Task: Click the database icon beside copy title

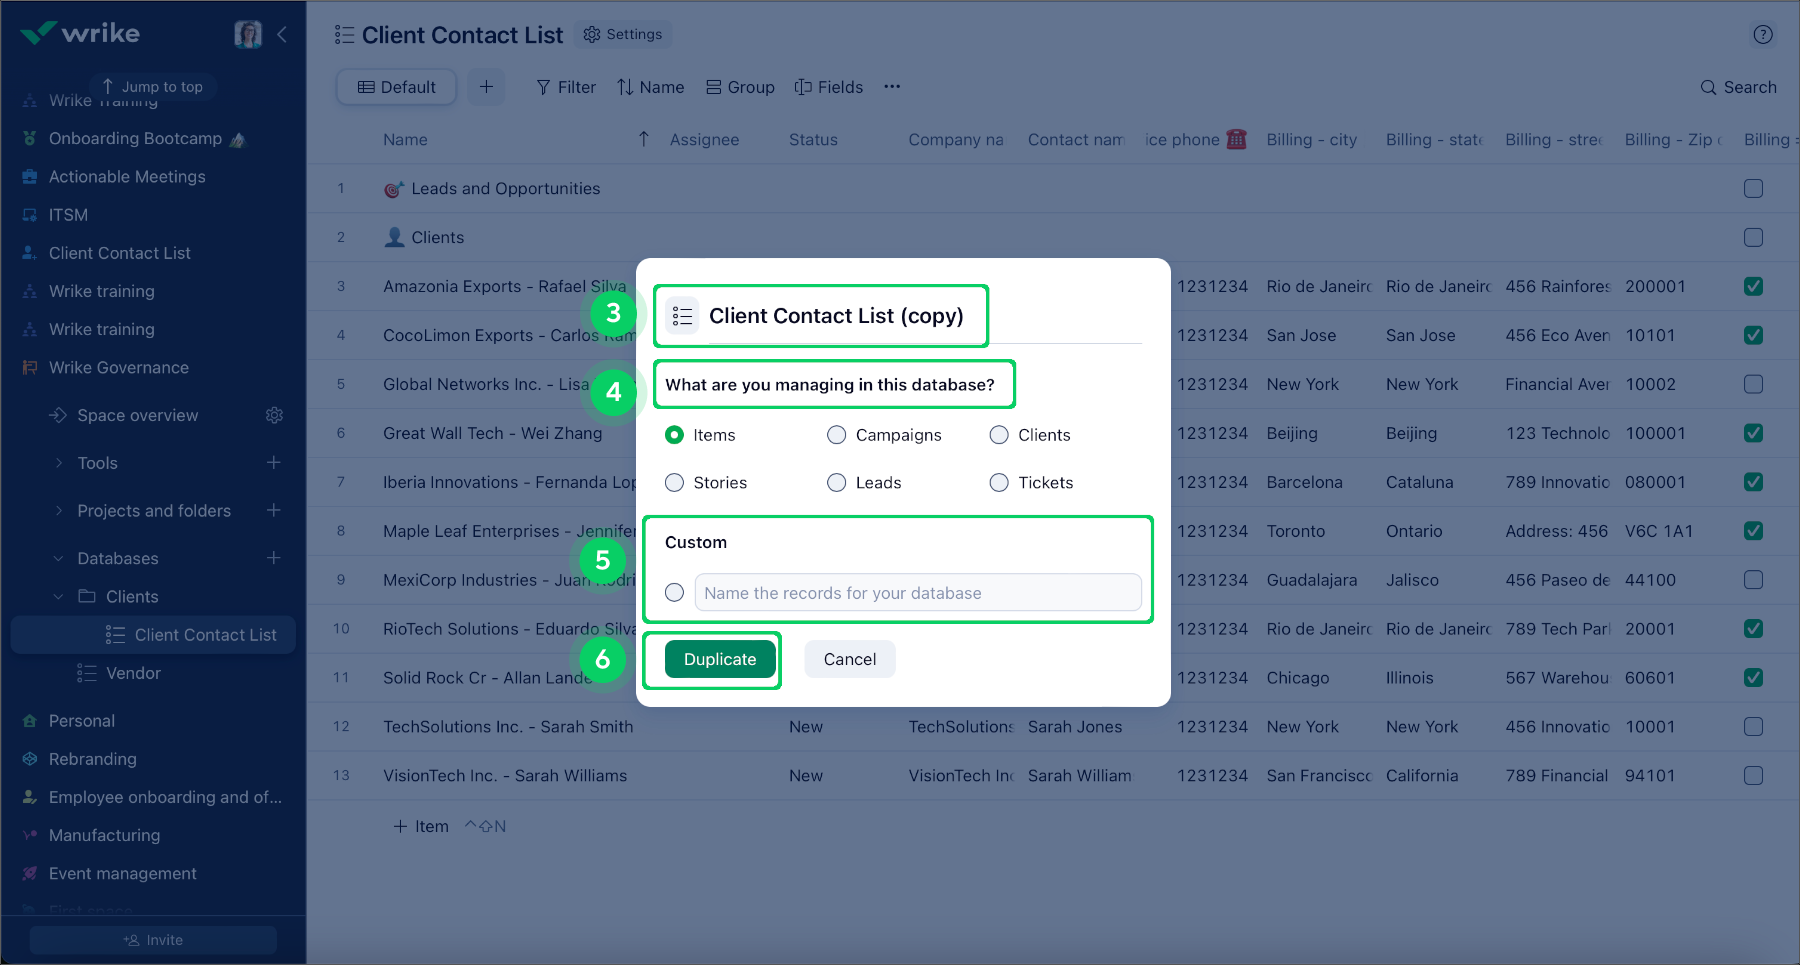Action: (x=683, y=316)
